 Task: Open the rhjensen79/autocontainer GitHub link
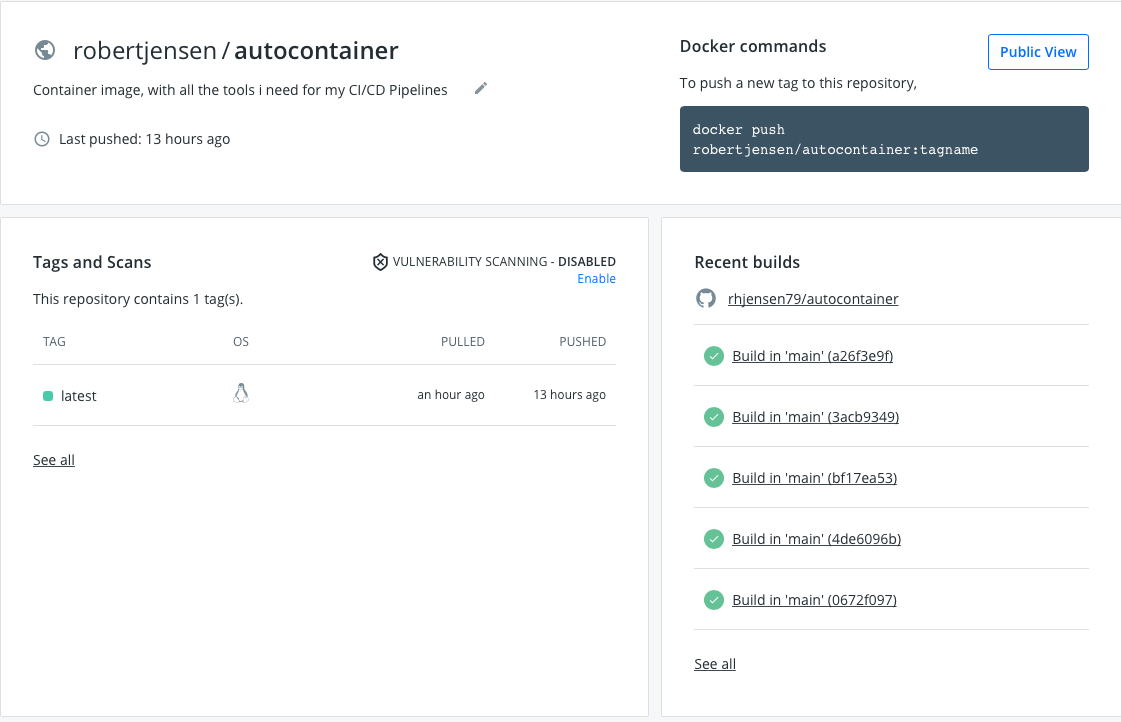(813, 299)
